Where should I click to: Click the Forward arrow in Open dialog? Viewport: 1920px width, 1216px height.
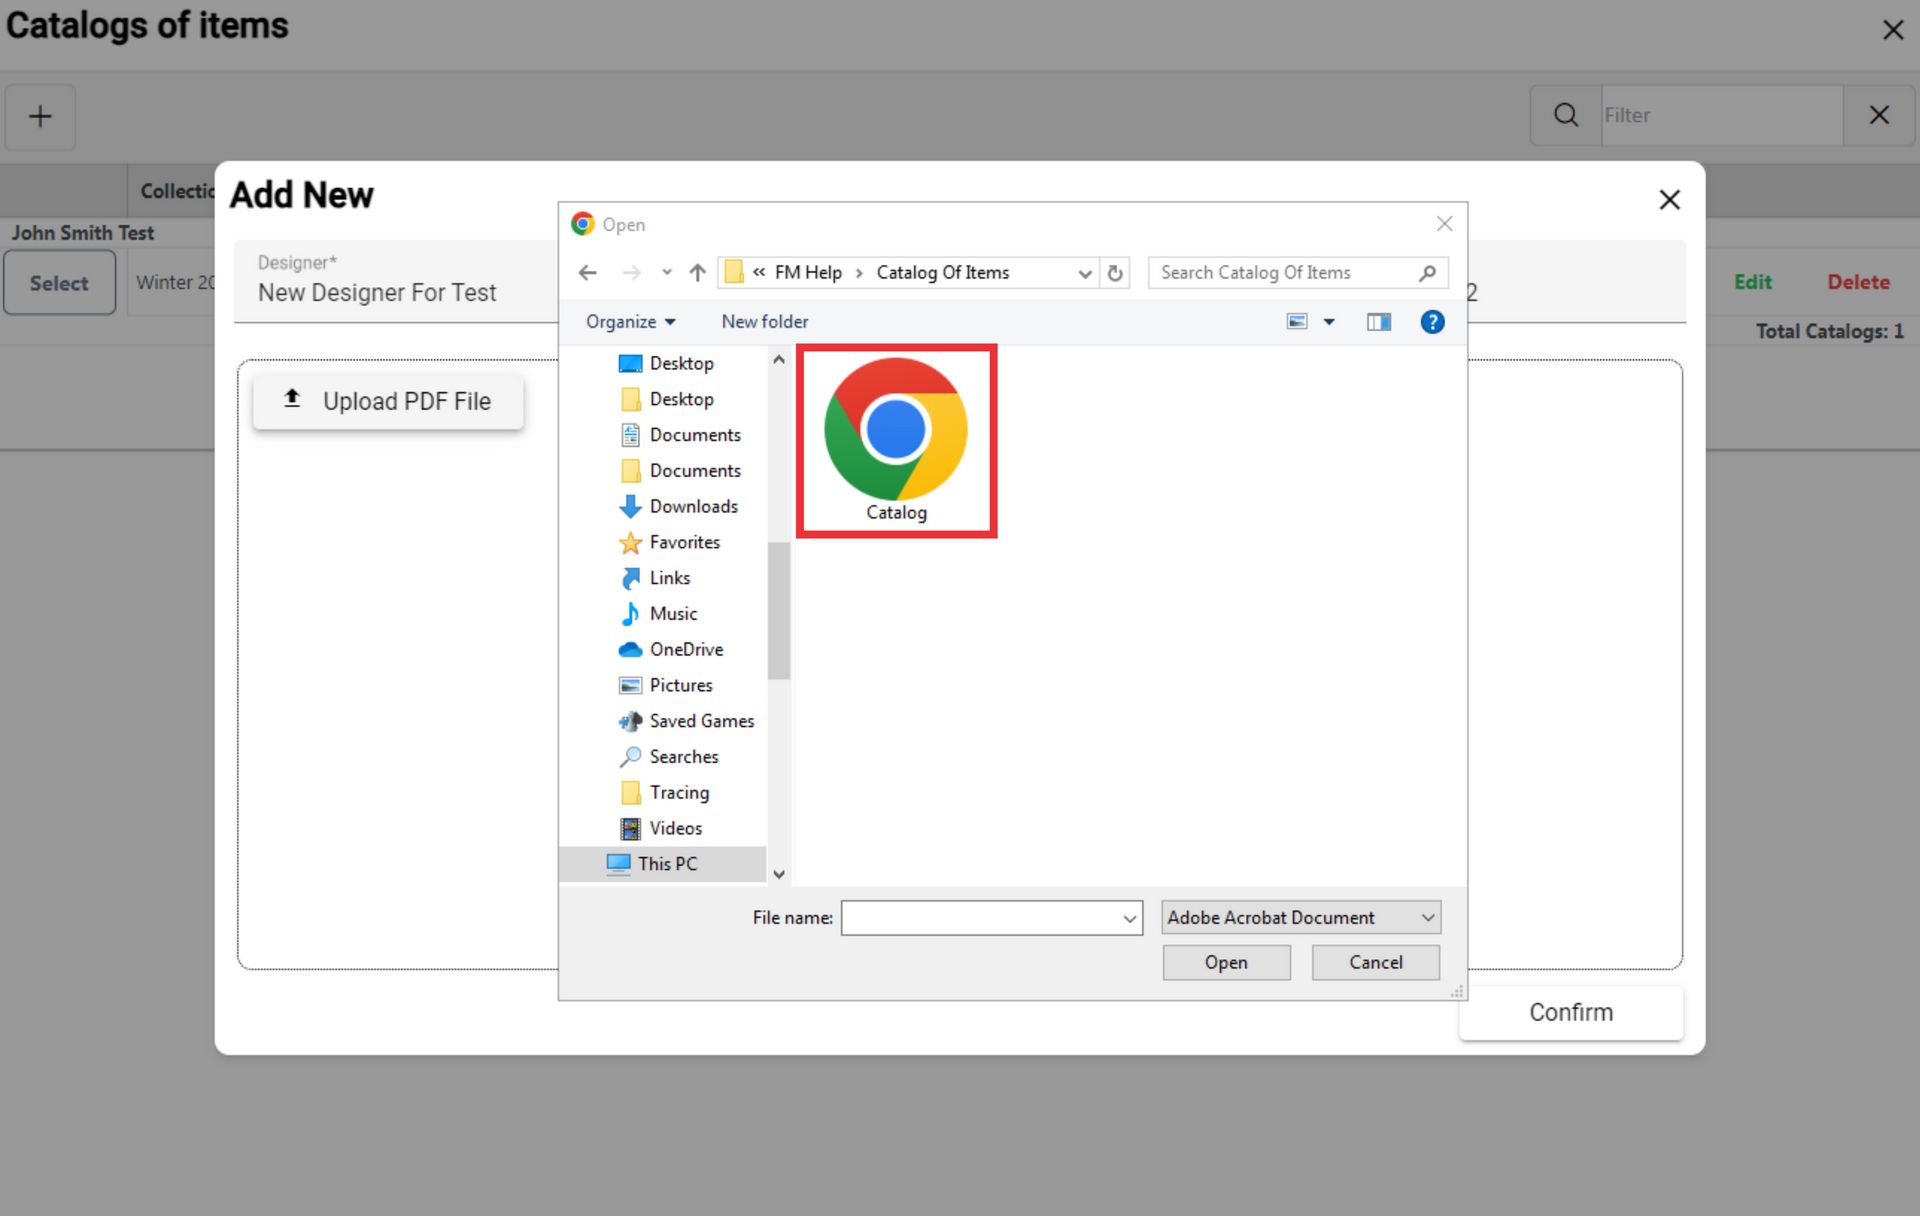[x=632, y=272]
